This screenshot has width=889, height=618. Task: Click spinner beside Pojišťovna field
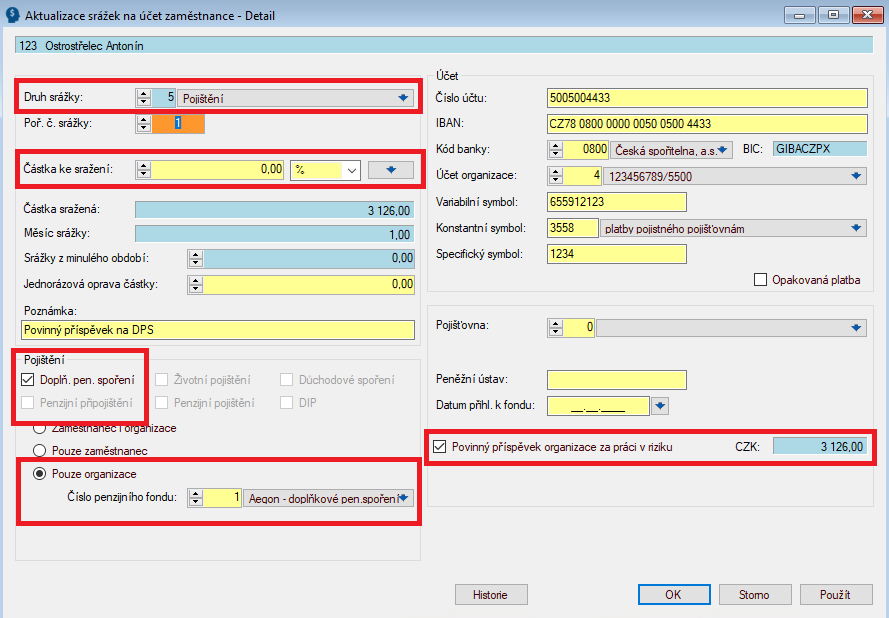pos(557,327)
